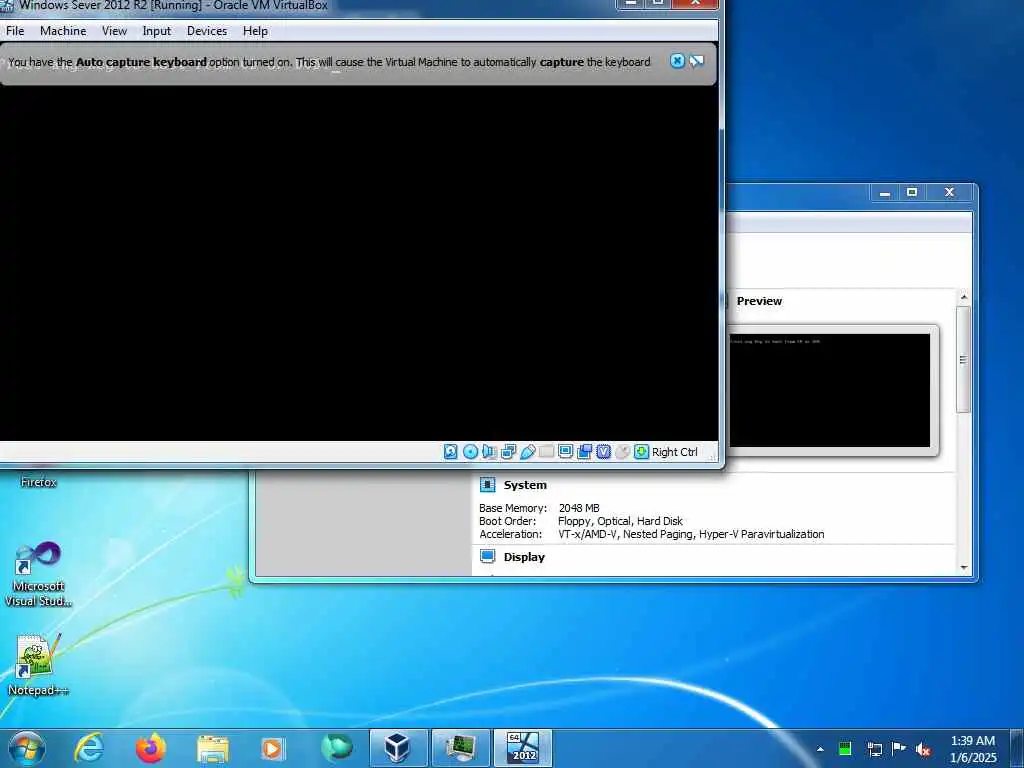Image resolution: width=1024 pixels, height=768 pixels.
Task: Click the optical disk indicator in VM status bar
Action: [x=470, y=452]
